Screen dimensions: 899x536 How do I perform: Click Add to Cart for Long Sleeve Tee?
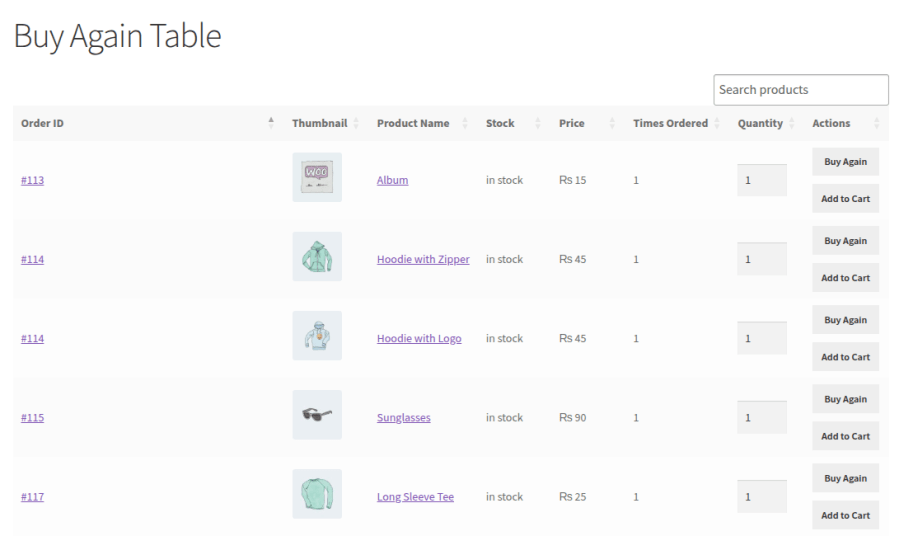click(845, 515)
